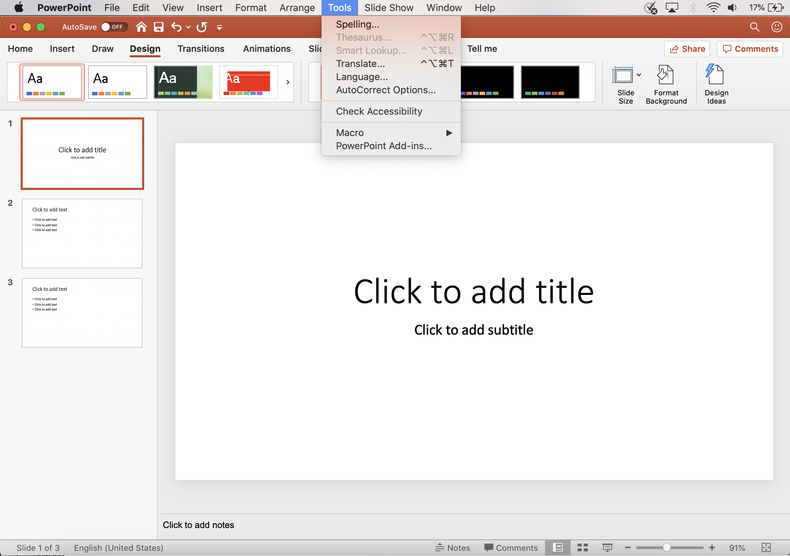Image resolution: width=790 pixels, height=556 pixels.
Task: Click the Home icon in title bar
Action: 141,27
